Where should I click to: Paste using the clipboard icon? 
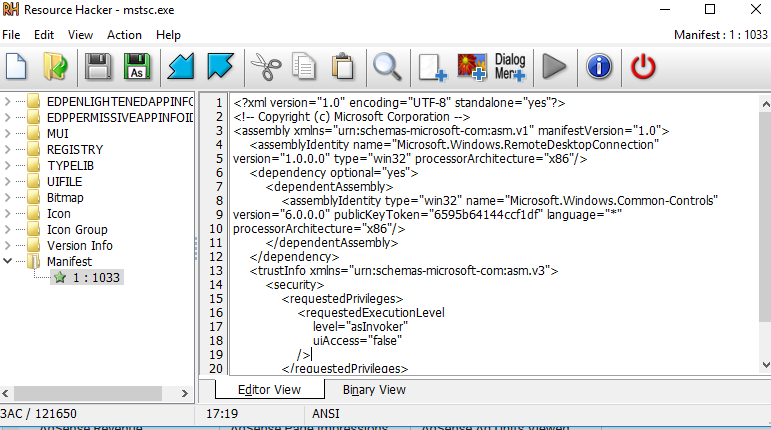[343, 66]
